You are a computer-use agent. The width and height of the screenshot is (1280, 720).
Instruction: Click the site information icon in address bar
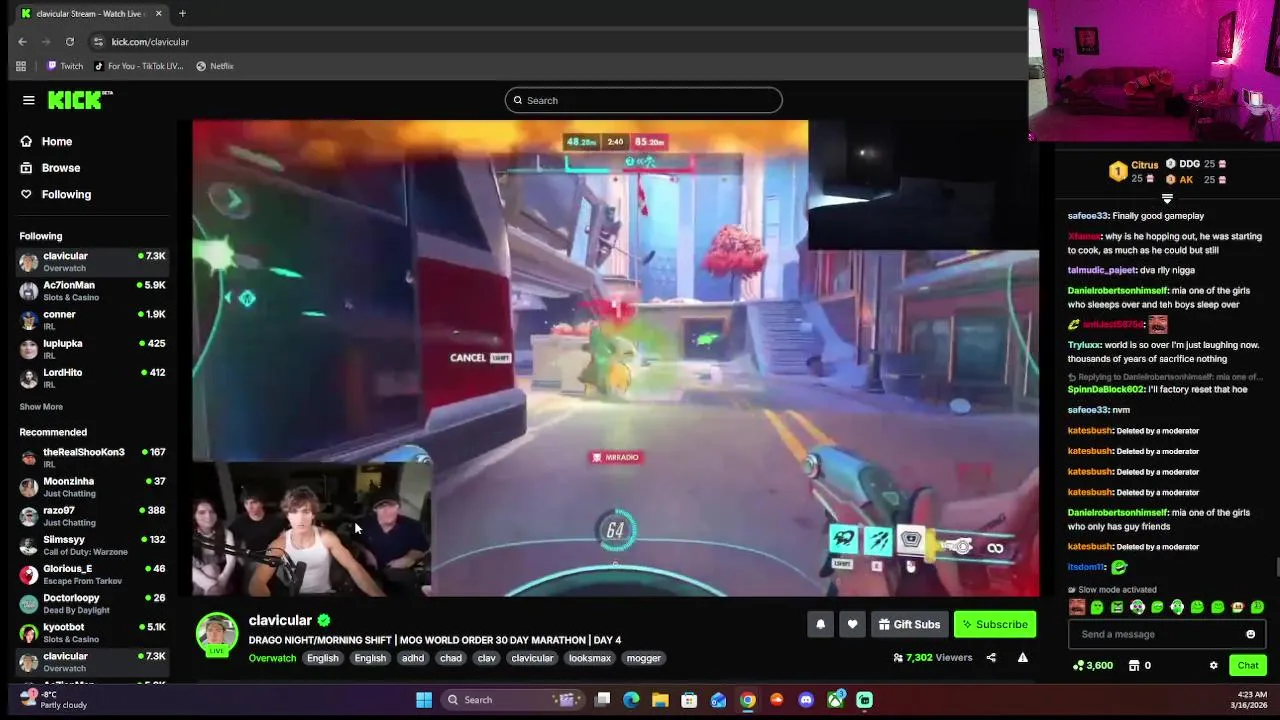tap(98, 42)
